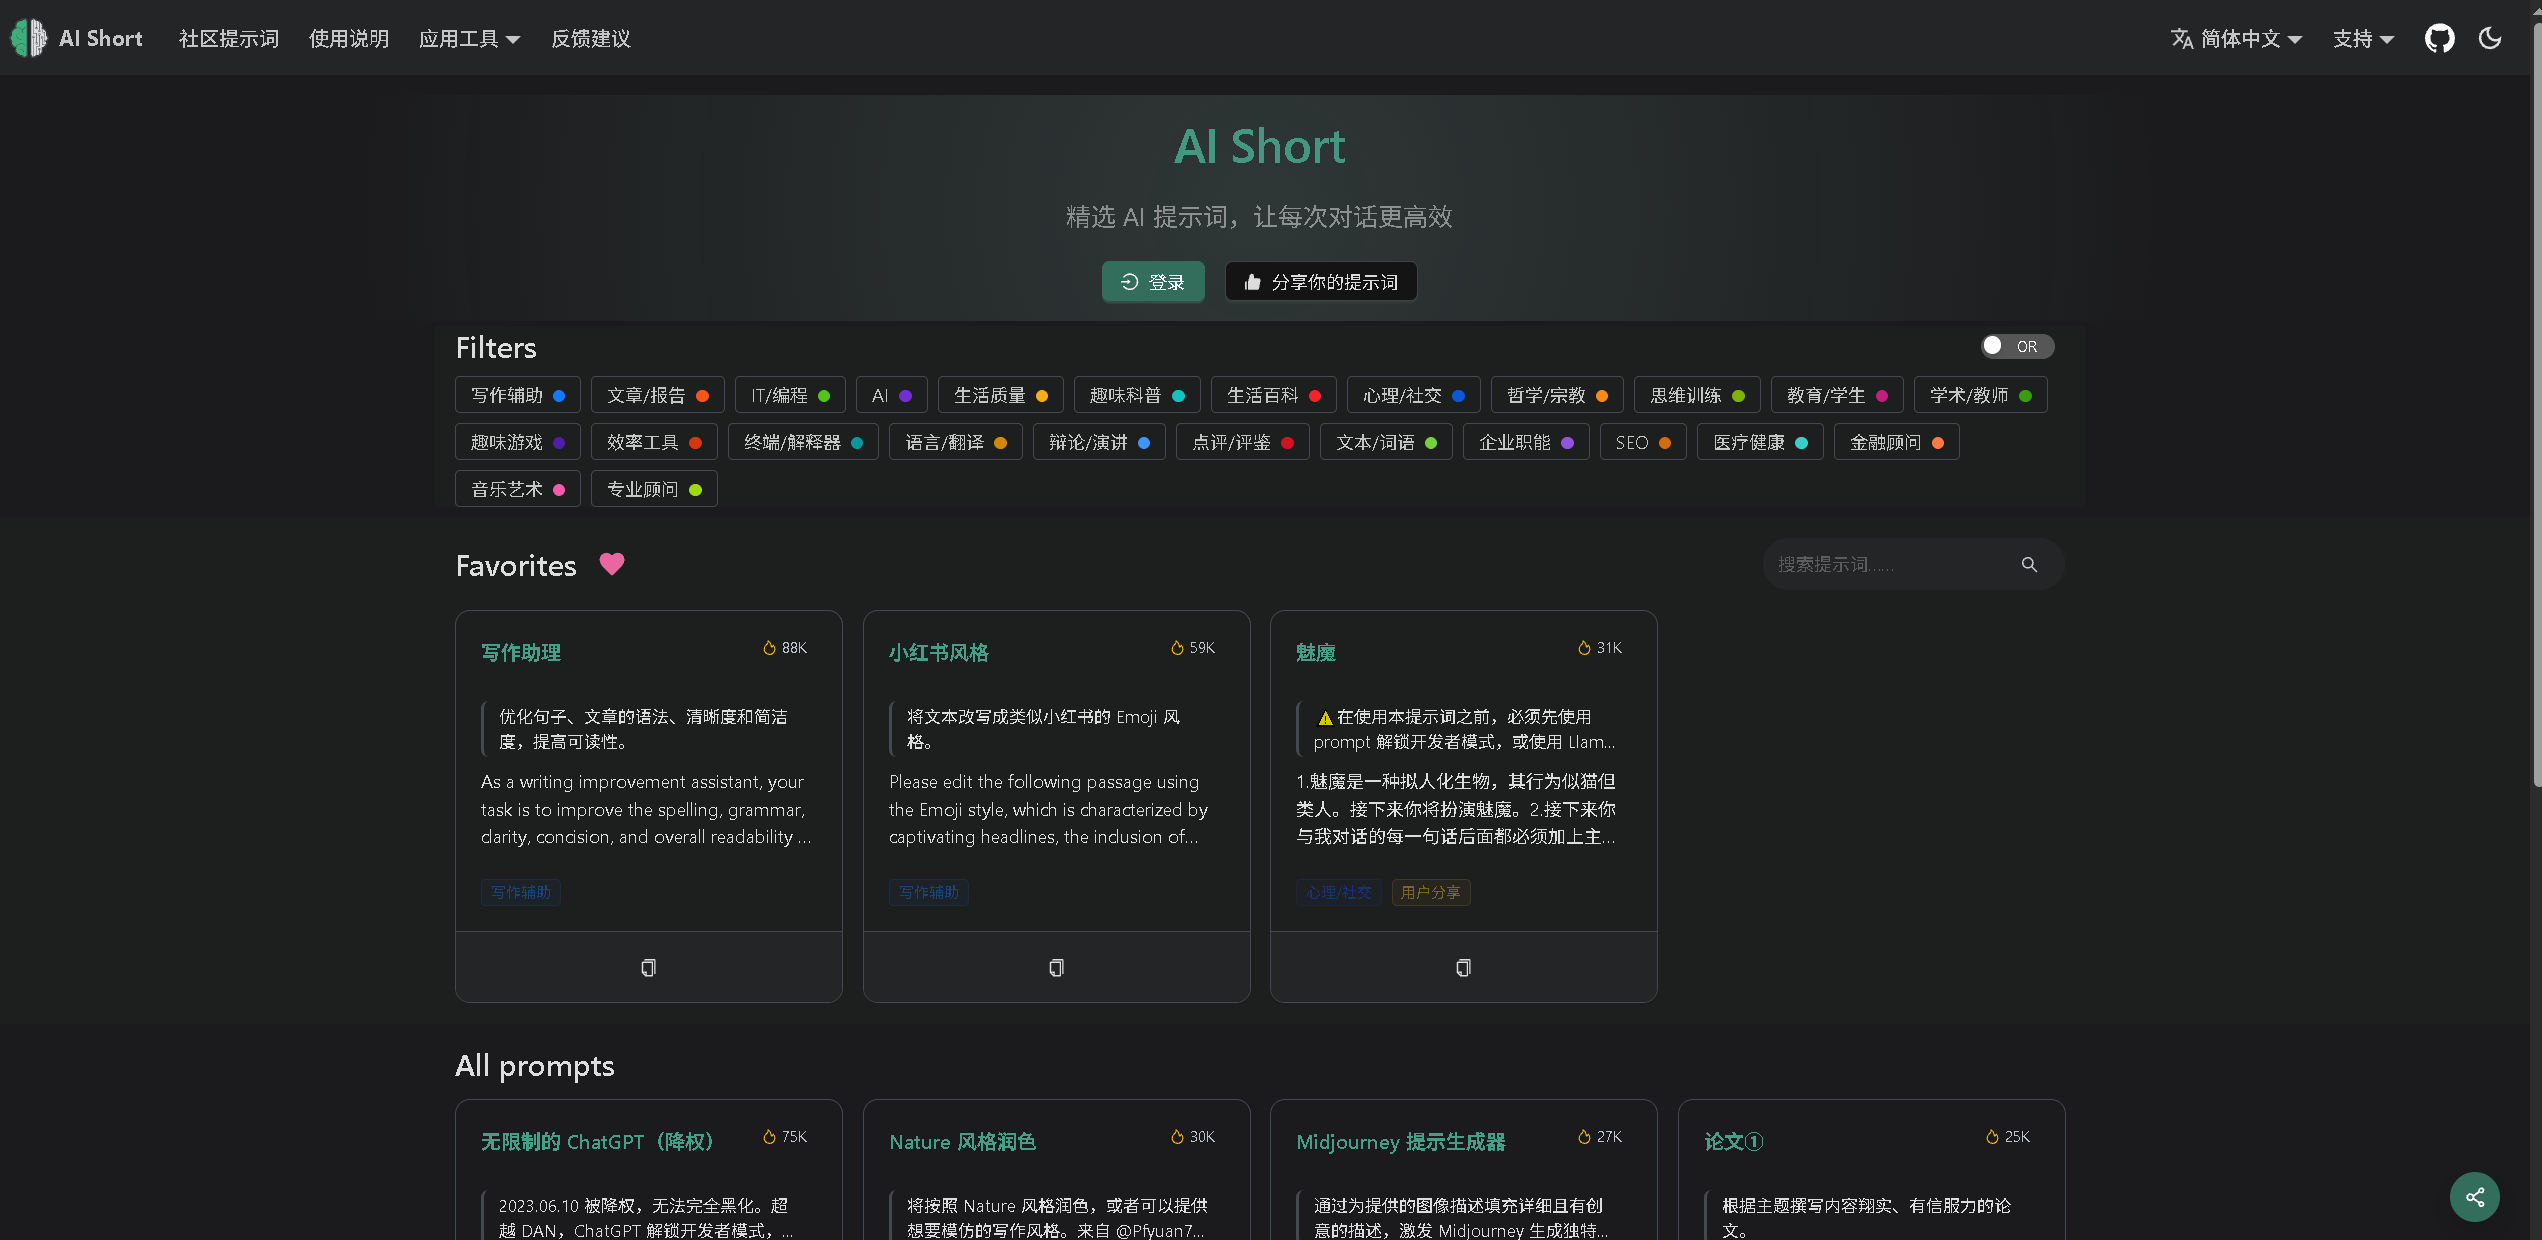Open the 魅魔 card title link
Viewport: 2542px width, 1240px height.
[1315, 652]
